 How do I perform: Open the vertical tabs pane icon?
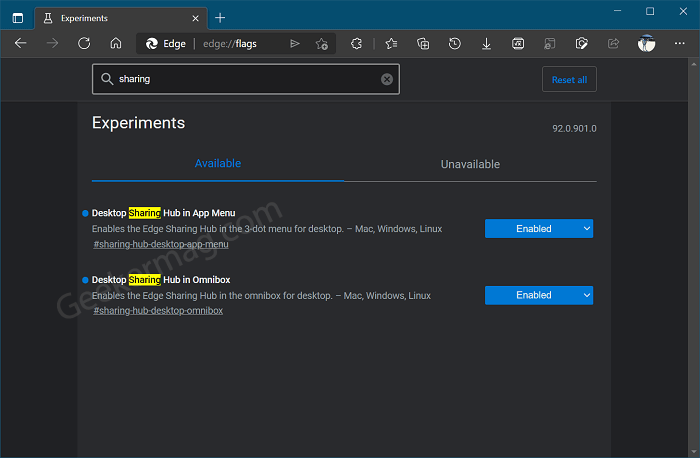(x=18, y=18)
